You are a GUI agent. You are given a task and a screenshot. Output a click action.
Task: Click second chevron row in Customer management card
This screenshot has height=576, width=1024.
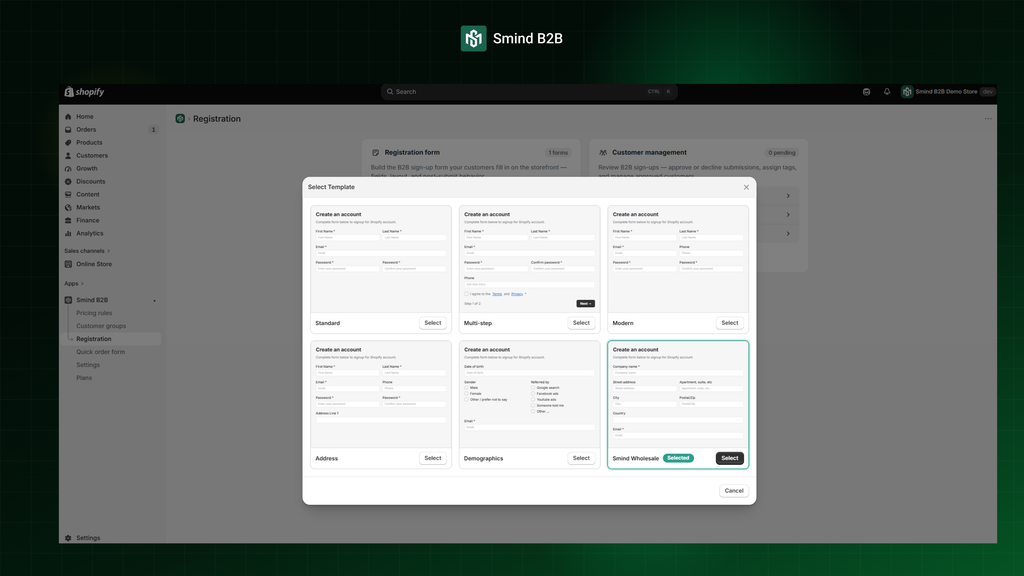(x=788, y=215)
